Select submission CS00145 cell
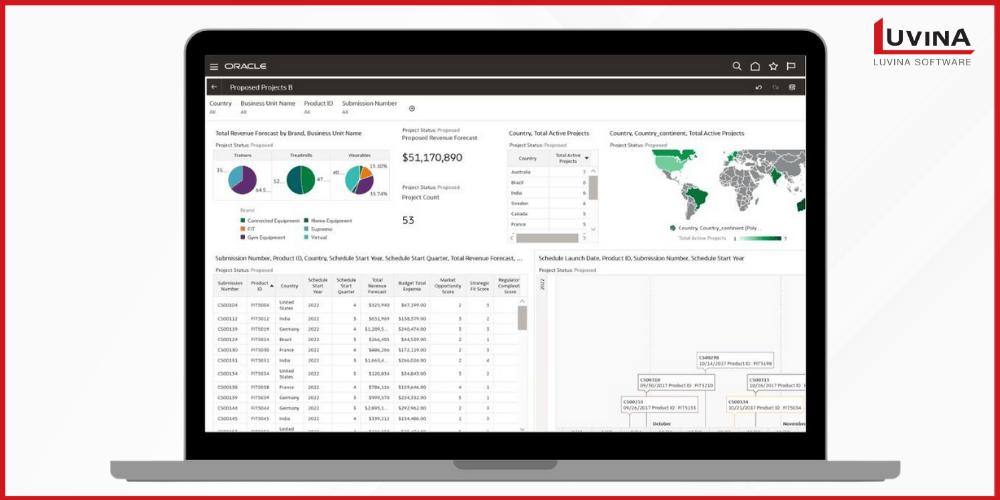Image resolution: width=1000 pixels, height=500 pixels. pyautogui.click(x=228, y=418)
